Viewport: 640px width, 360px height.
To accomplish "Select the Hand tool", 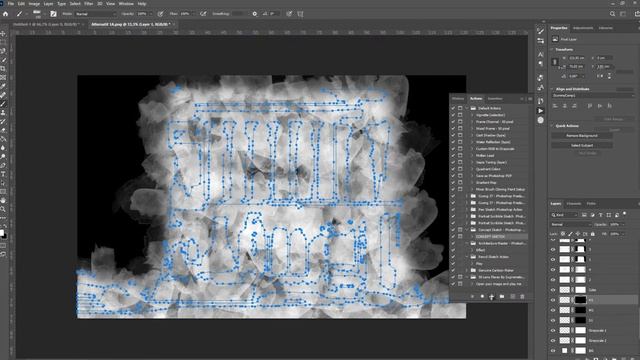I will (x=3, y=200).
